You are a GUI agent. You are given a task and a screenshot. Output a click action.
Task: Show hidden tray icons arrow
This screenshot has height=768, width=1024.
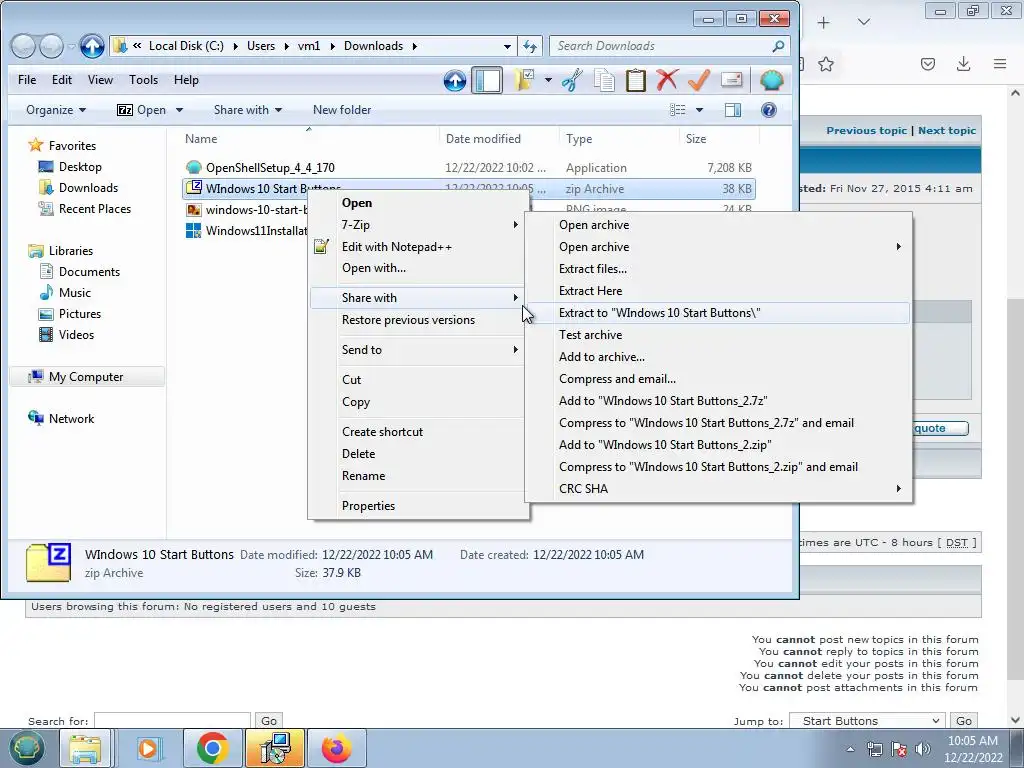click(850, 749)
